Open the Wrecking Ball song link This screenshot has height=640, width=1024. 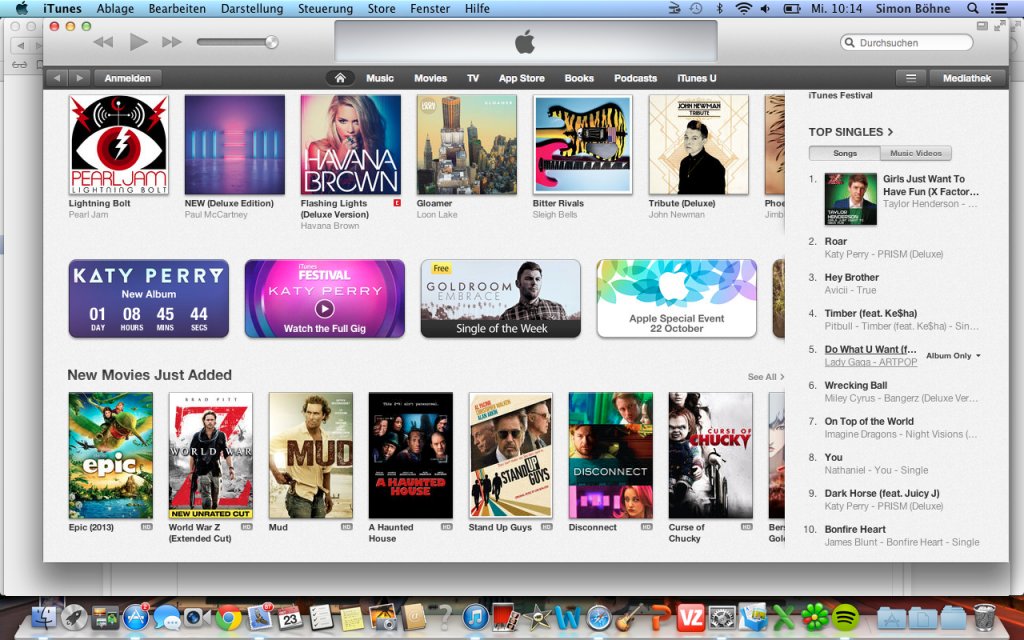[856, 385]
